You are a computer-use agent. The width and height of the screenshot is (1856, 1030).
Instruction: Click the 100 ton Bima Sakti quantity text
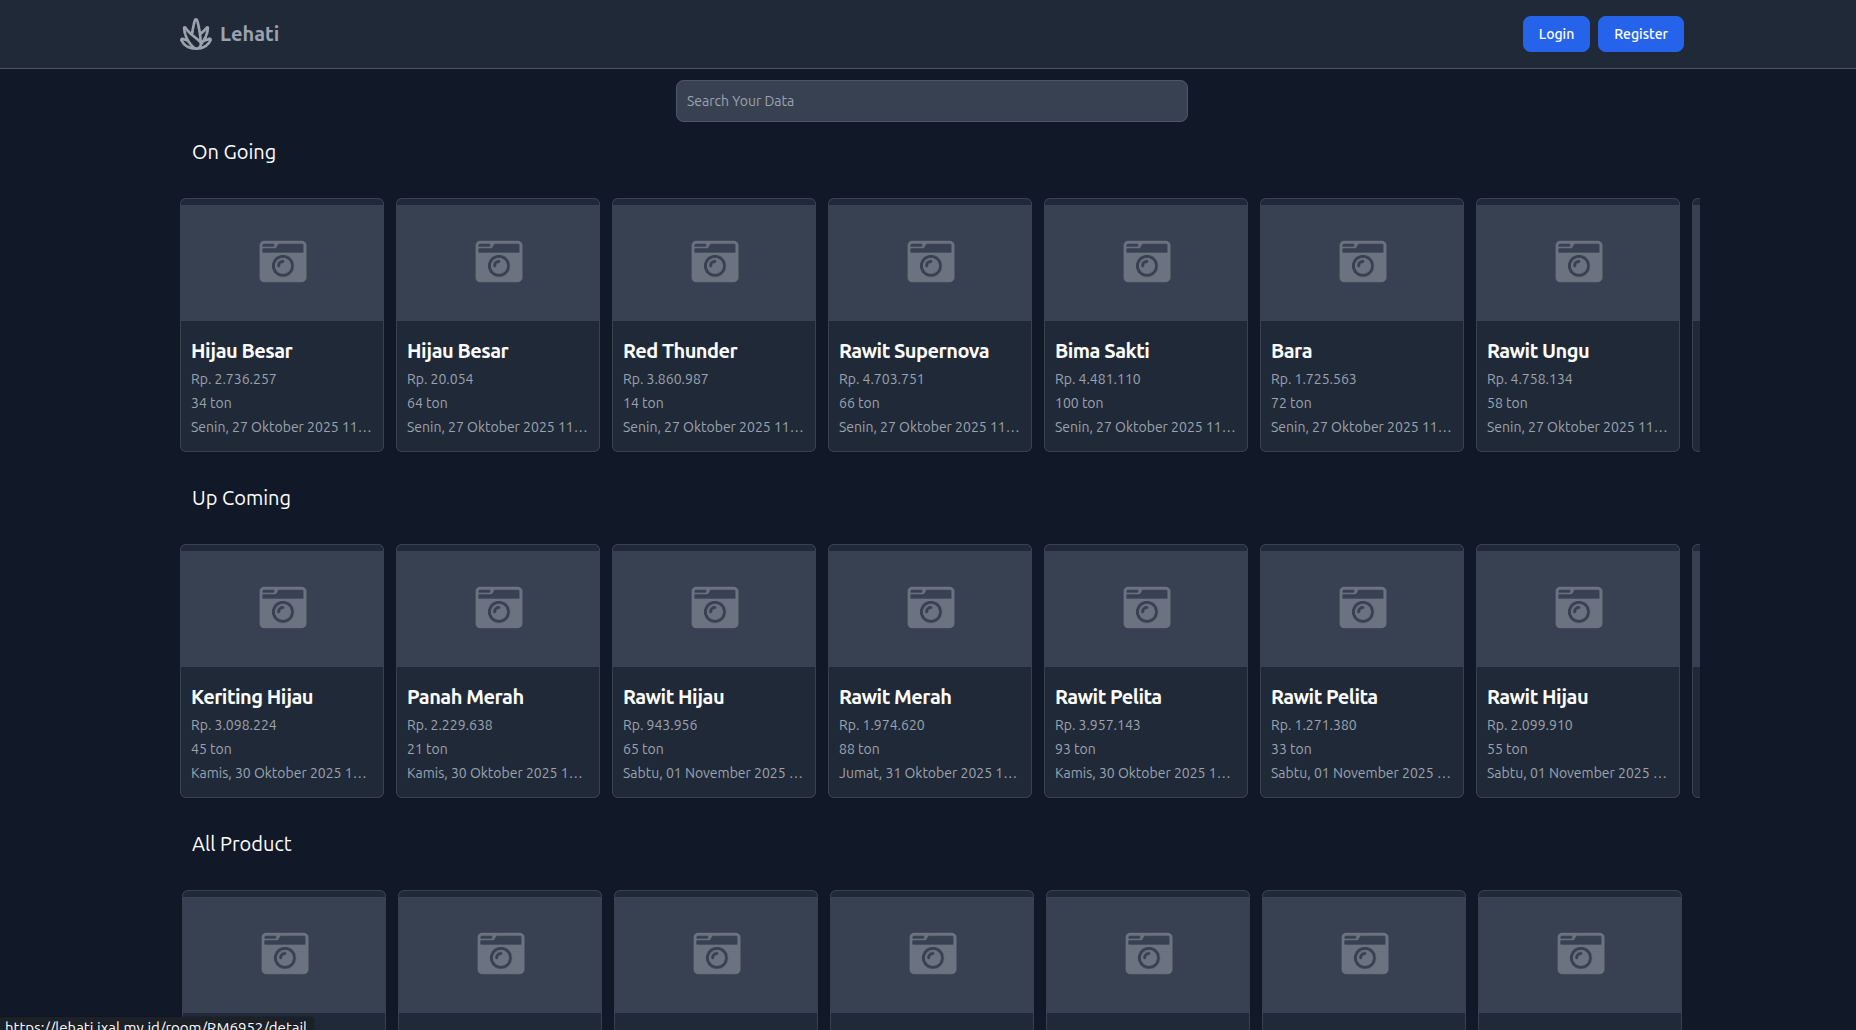pos(1078,403)
